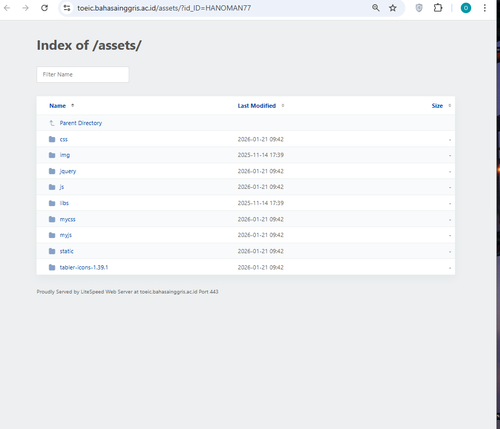Open the libs folder link
Screen dimensions: 500x429
point(64,203)
